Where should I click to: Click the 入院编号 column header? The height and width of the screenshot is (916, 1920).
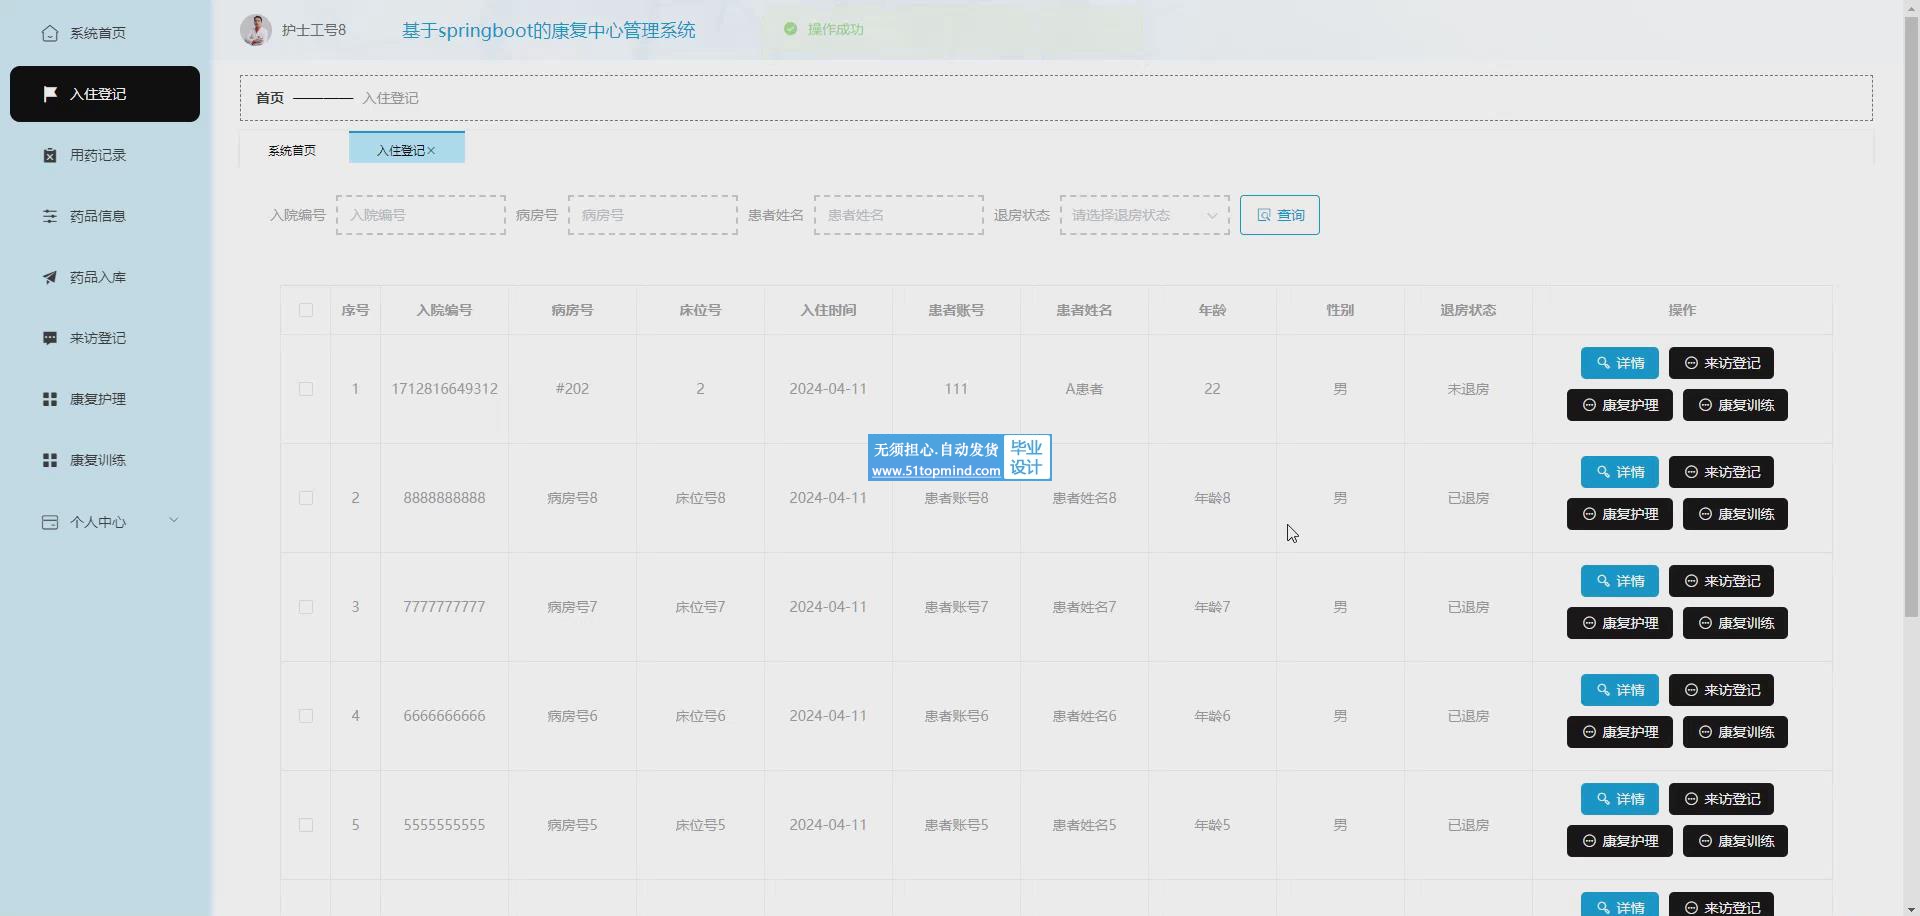pos(445,310)
